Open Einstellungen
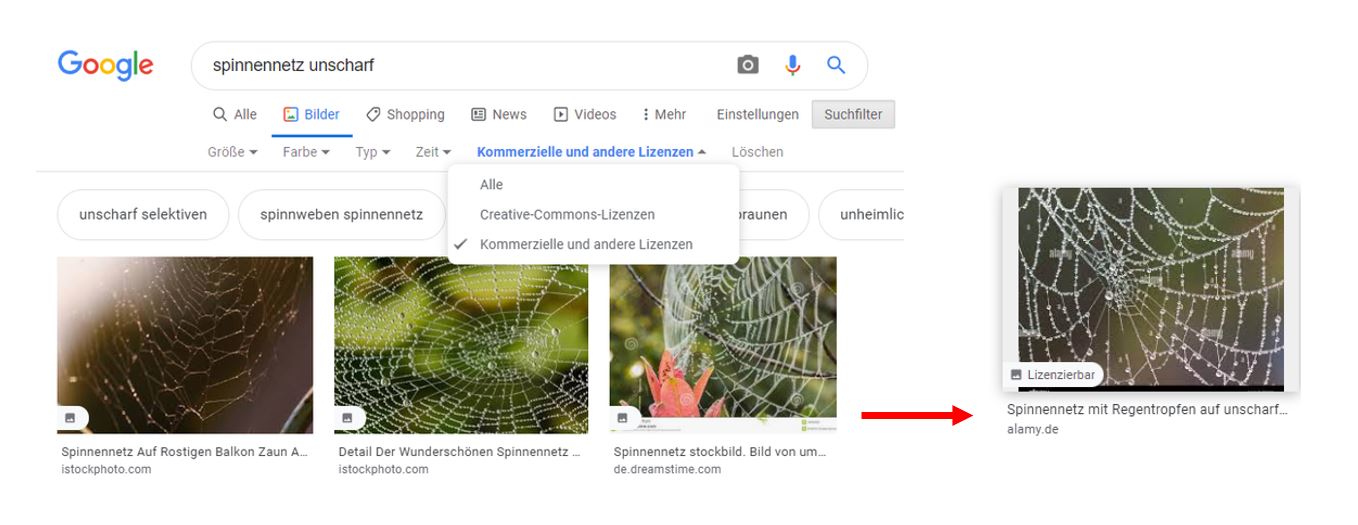 [758, 114]
